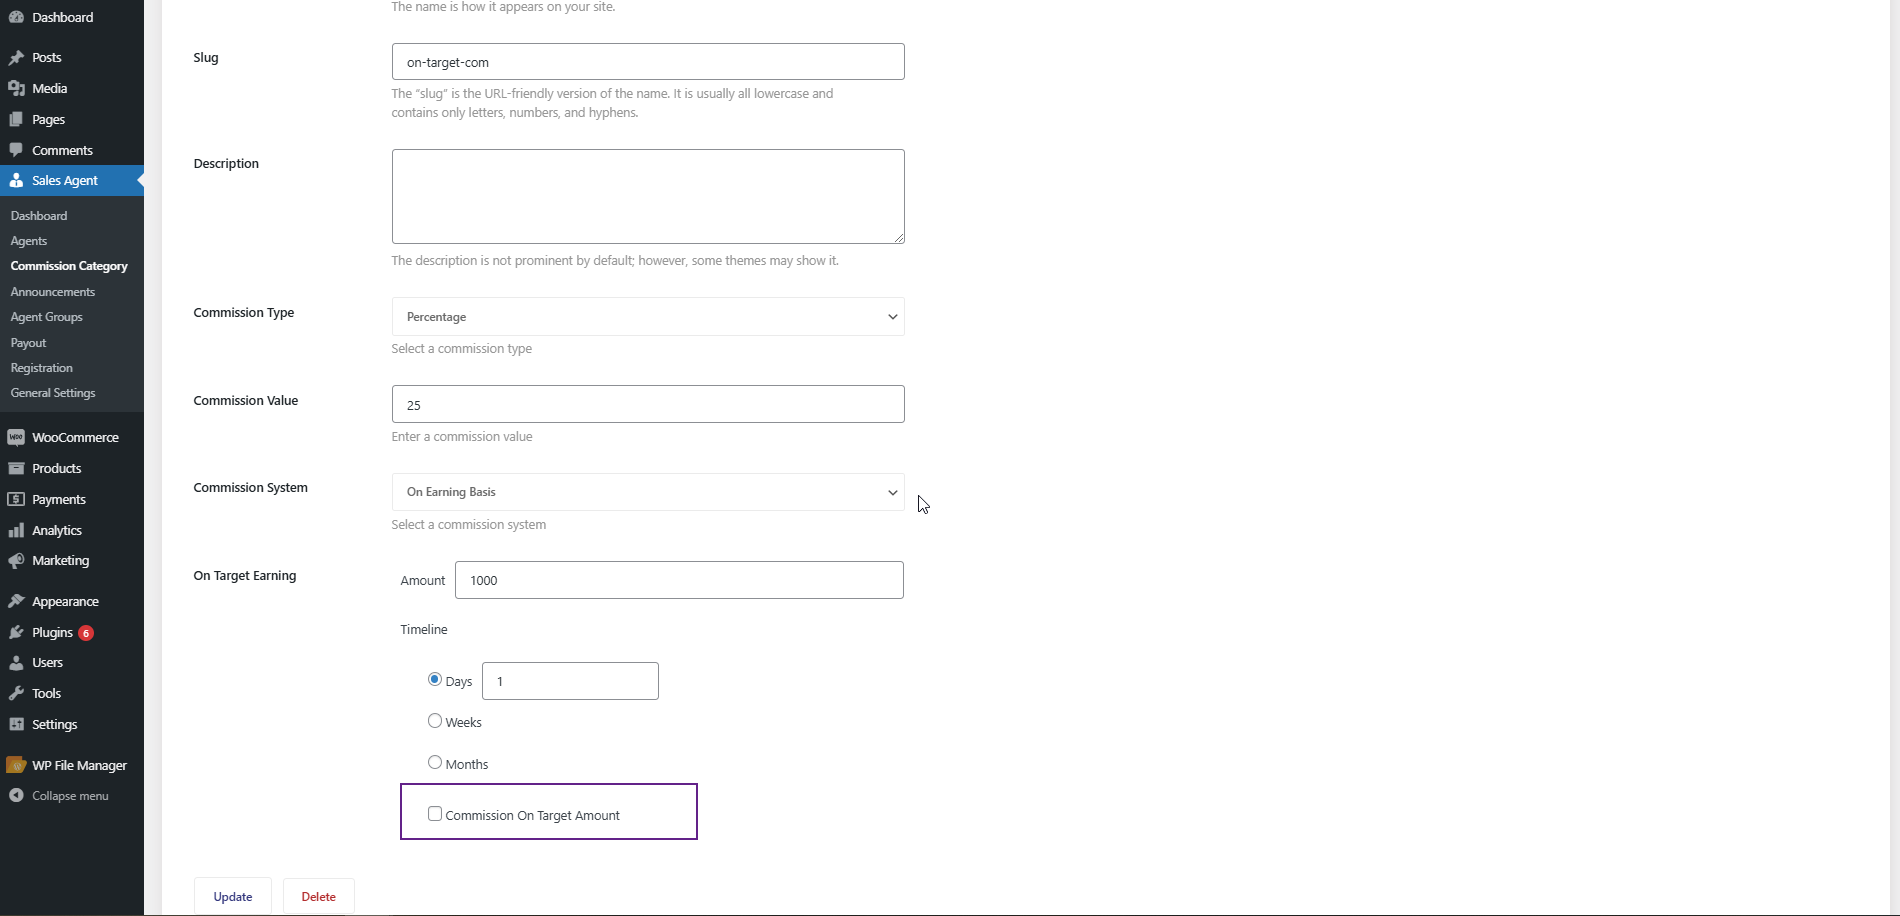The width and height of the screenshot is (1900, 916).
Task: Click the Media library icon
Action: pos(16,88)
